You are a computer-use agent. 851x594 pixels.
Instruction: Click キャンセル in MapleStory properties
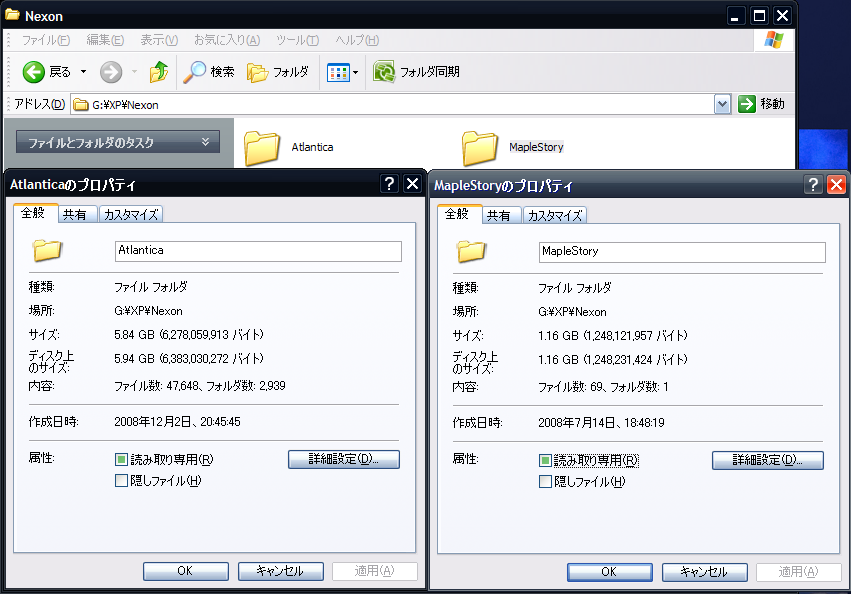pos(704,572)
